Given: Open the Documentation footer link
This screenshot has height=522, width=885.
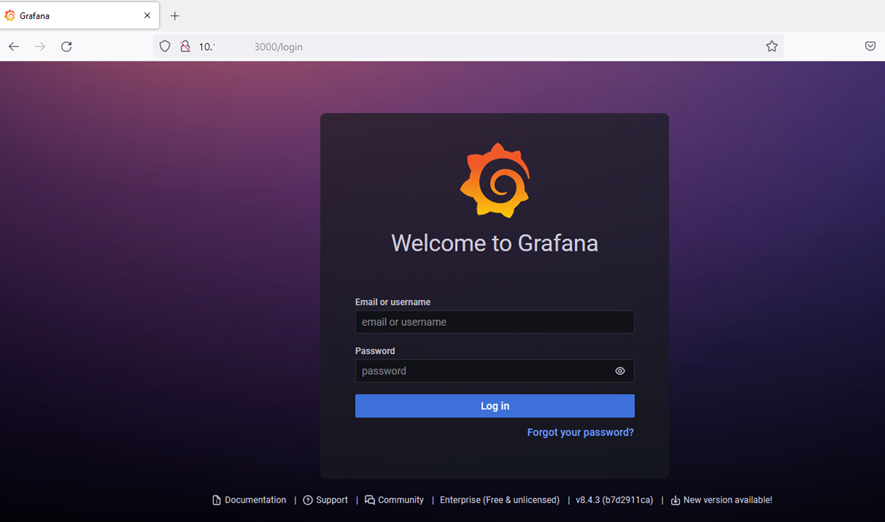Looking at the screenshot, I should 249,500.
